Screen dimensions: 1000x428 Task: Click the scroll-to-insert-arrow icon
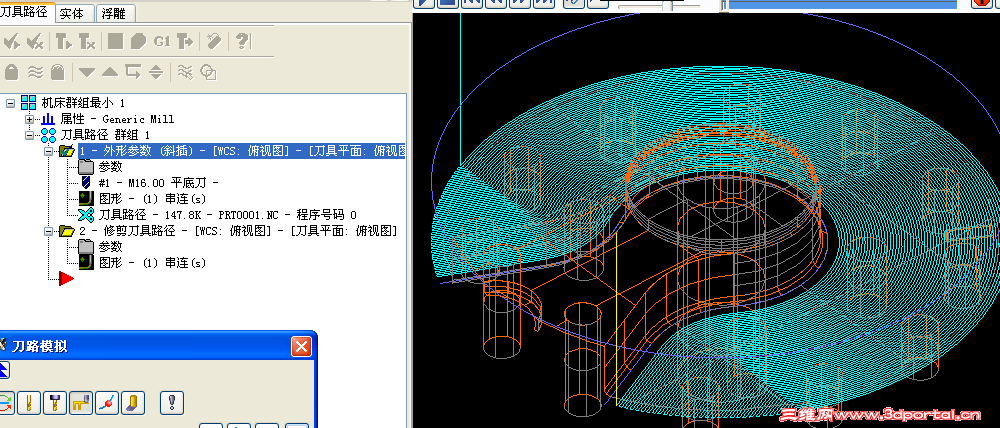click(x=156, y=71)
